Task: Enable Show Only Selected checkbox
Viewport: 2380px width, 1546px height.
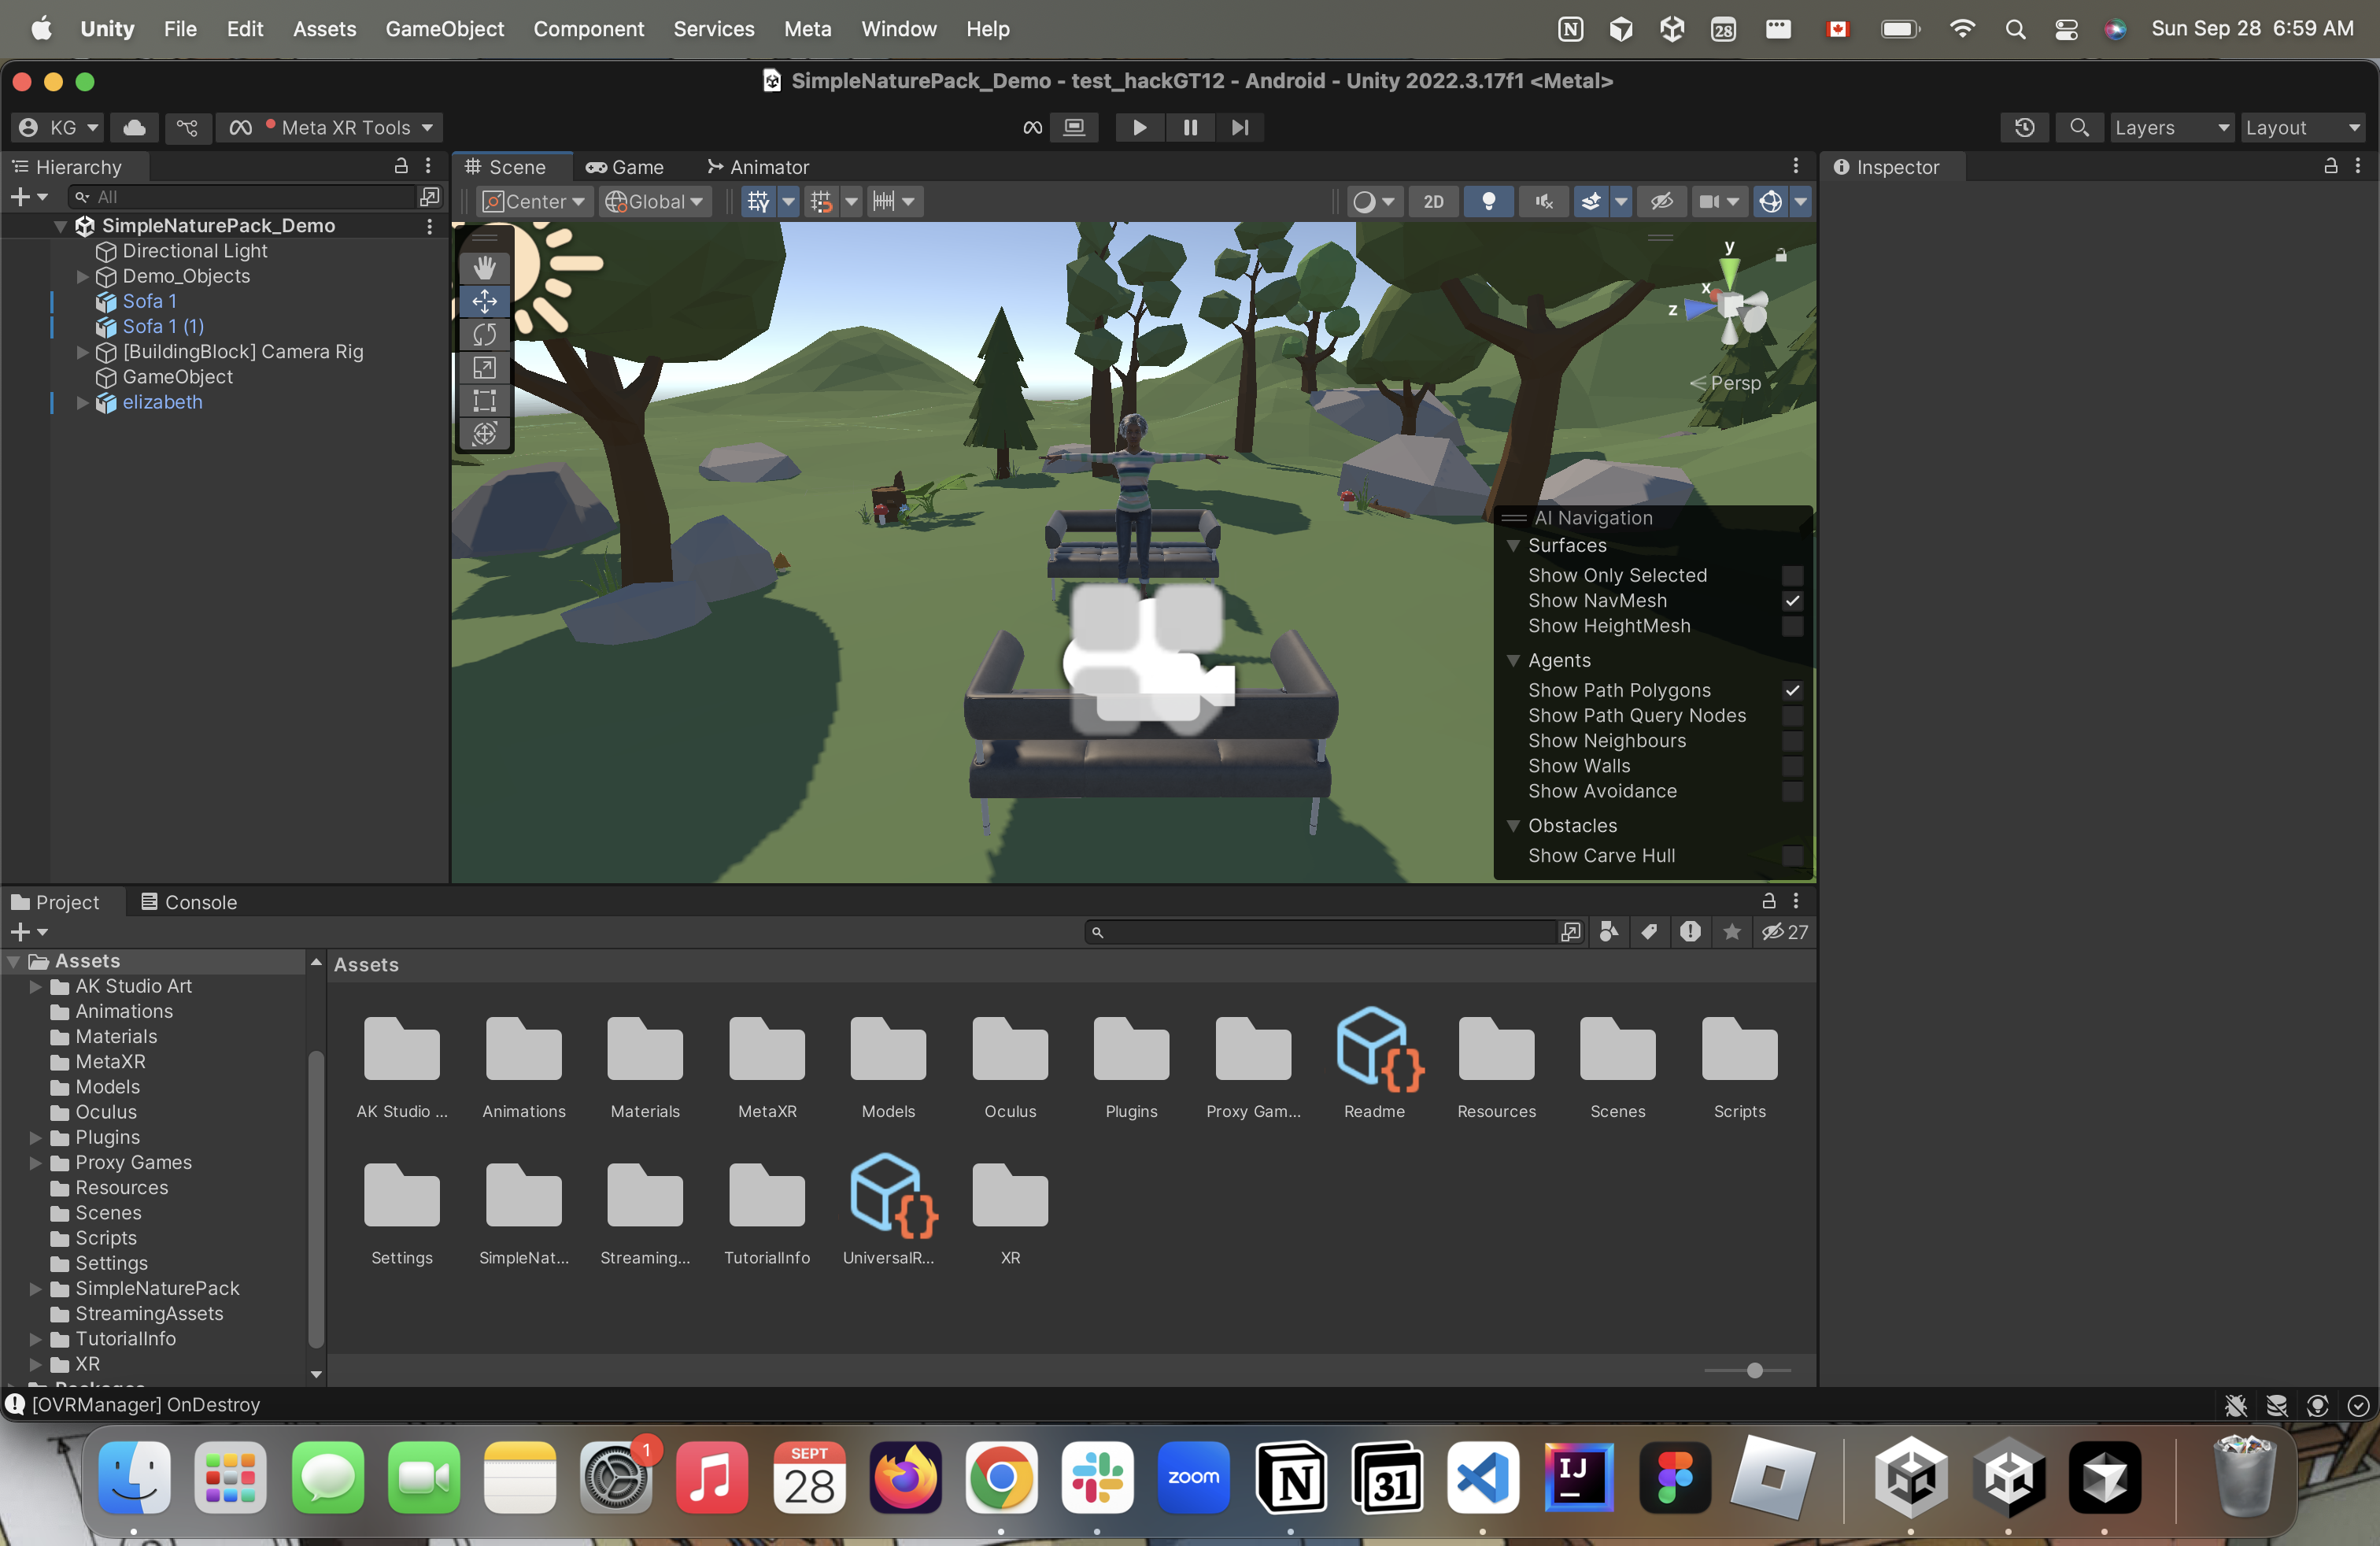Action: (1792, 575)
